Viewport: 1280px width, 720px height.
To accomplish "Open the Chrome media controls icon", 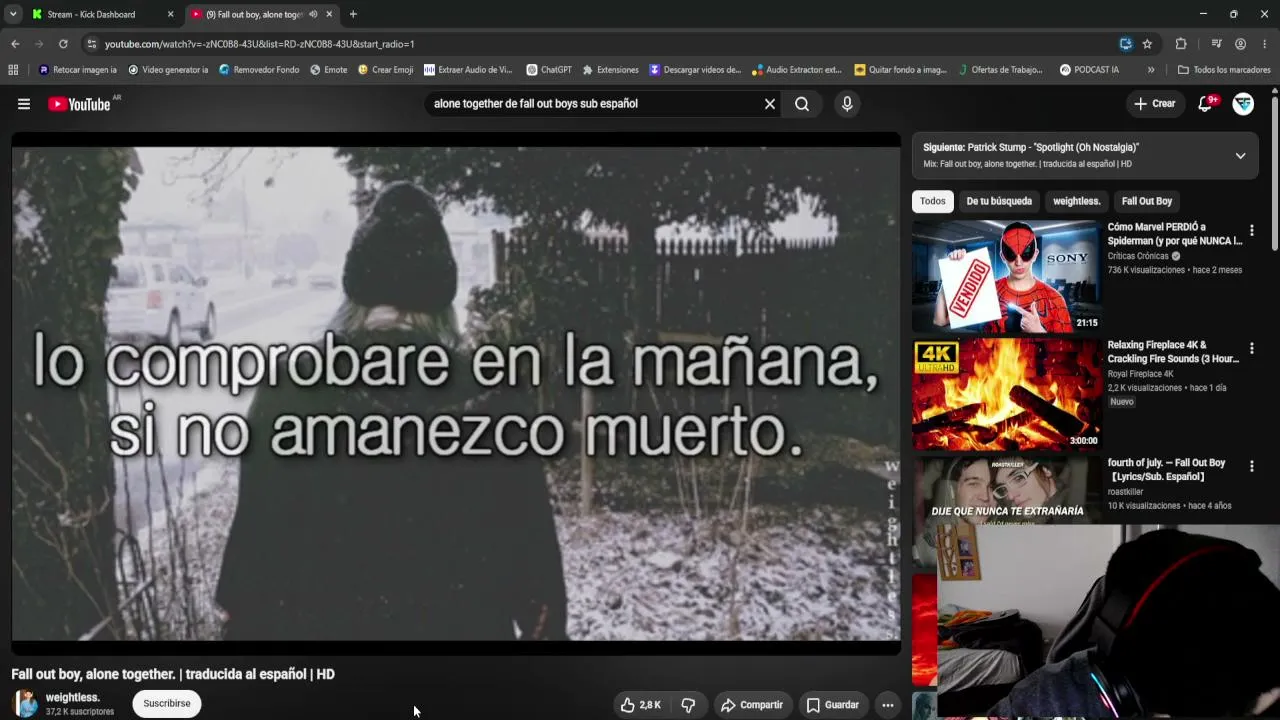I will pyautogui.click(x=1216, y=44).
